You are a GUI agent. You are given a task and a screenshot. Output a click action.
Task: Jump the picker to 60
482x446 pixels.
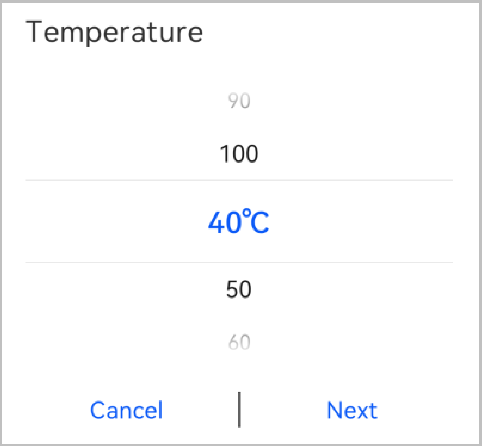(239, 342)
